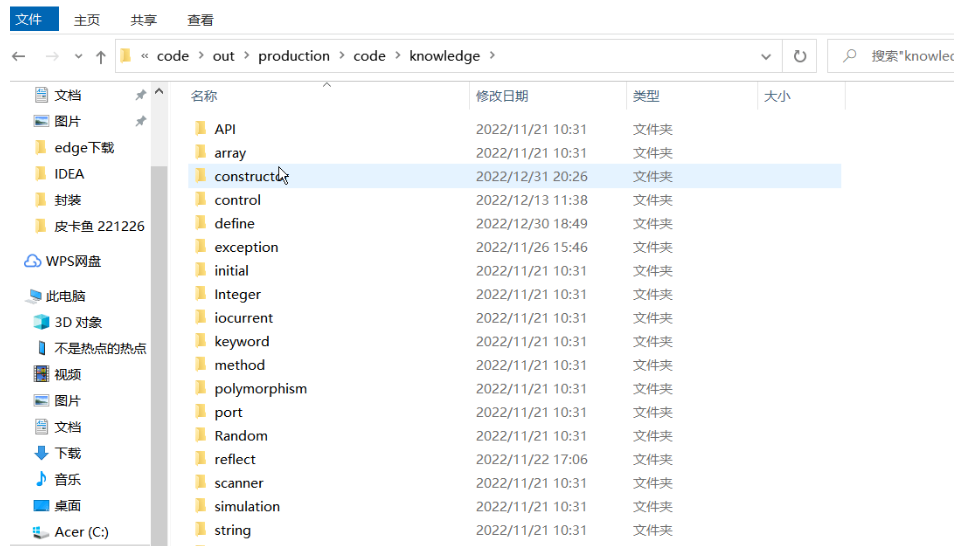Image resolution: width=975 pixels, height=546 pixels.
Task: Select the constructor folder icon
Action: 200,176
